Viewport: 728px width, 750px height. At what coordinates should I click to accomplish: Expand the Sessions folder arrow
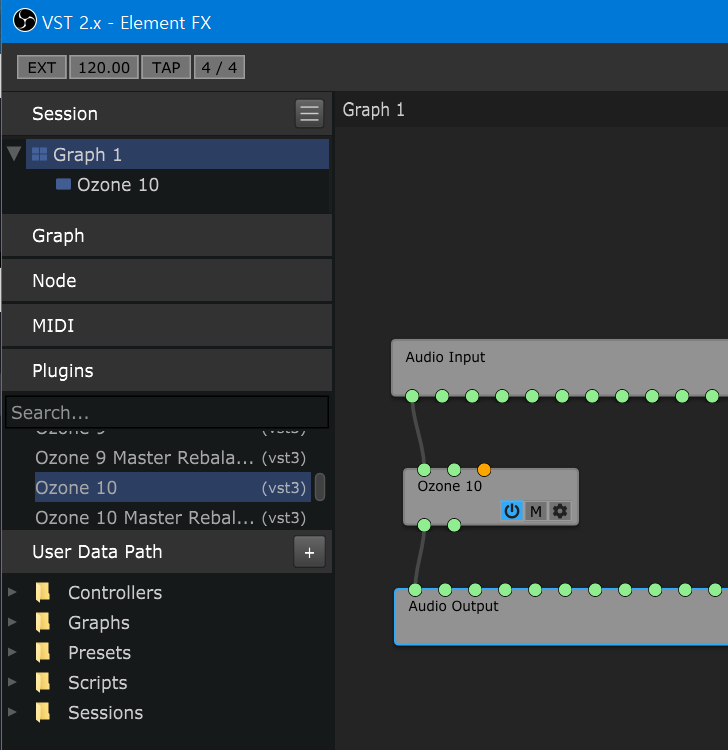pos(12,712)
